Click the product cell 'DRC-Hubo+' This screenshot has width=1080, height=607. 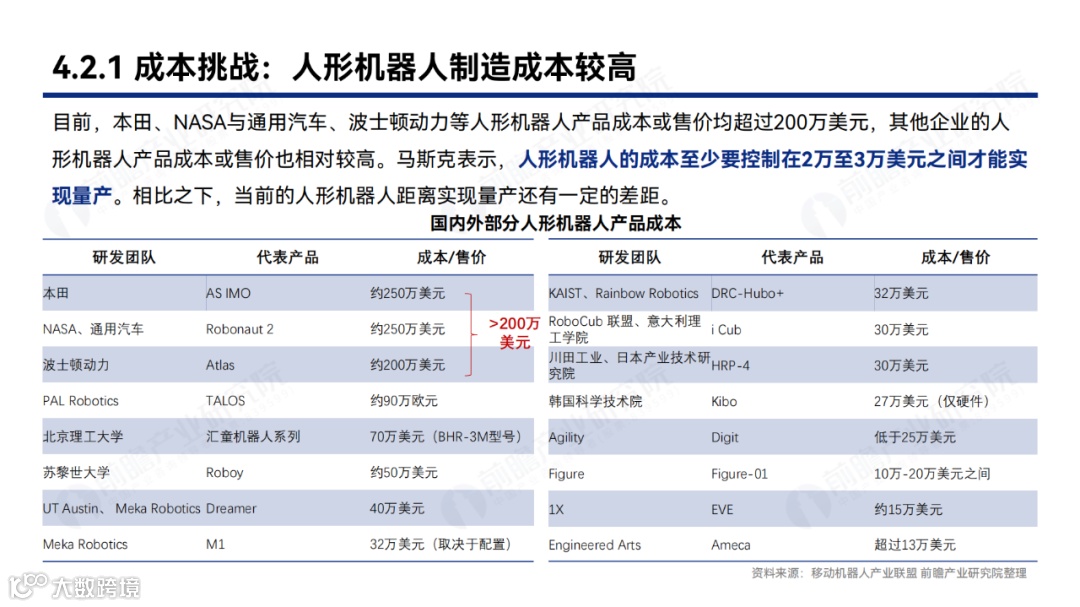(x=747, y=294)
